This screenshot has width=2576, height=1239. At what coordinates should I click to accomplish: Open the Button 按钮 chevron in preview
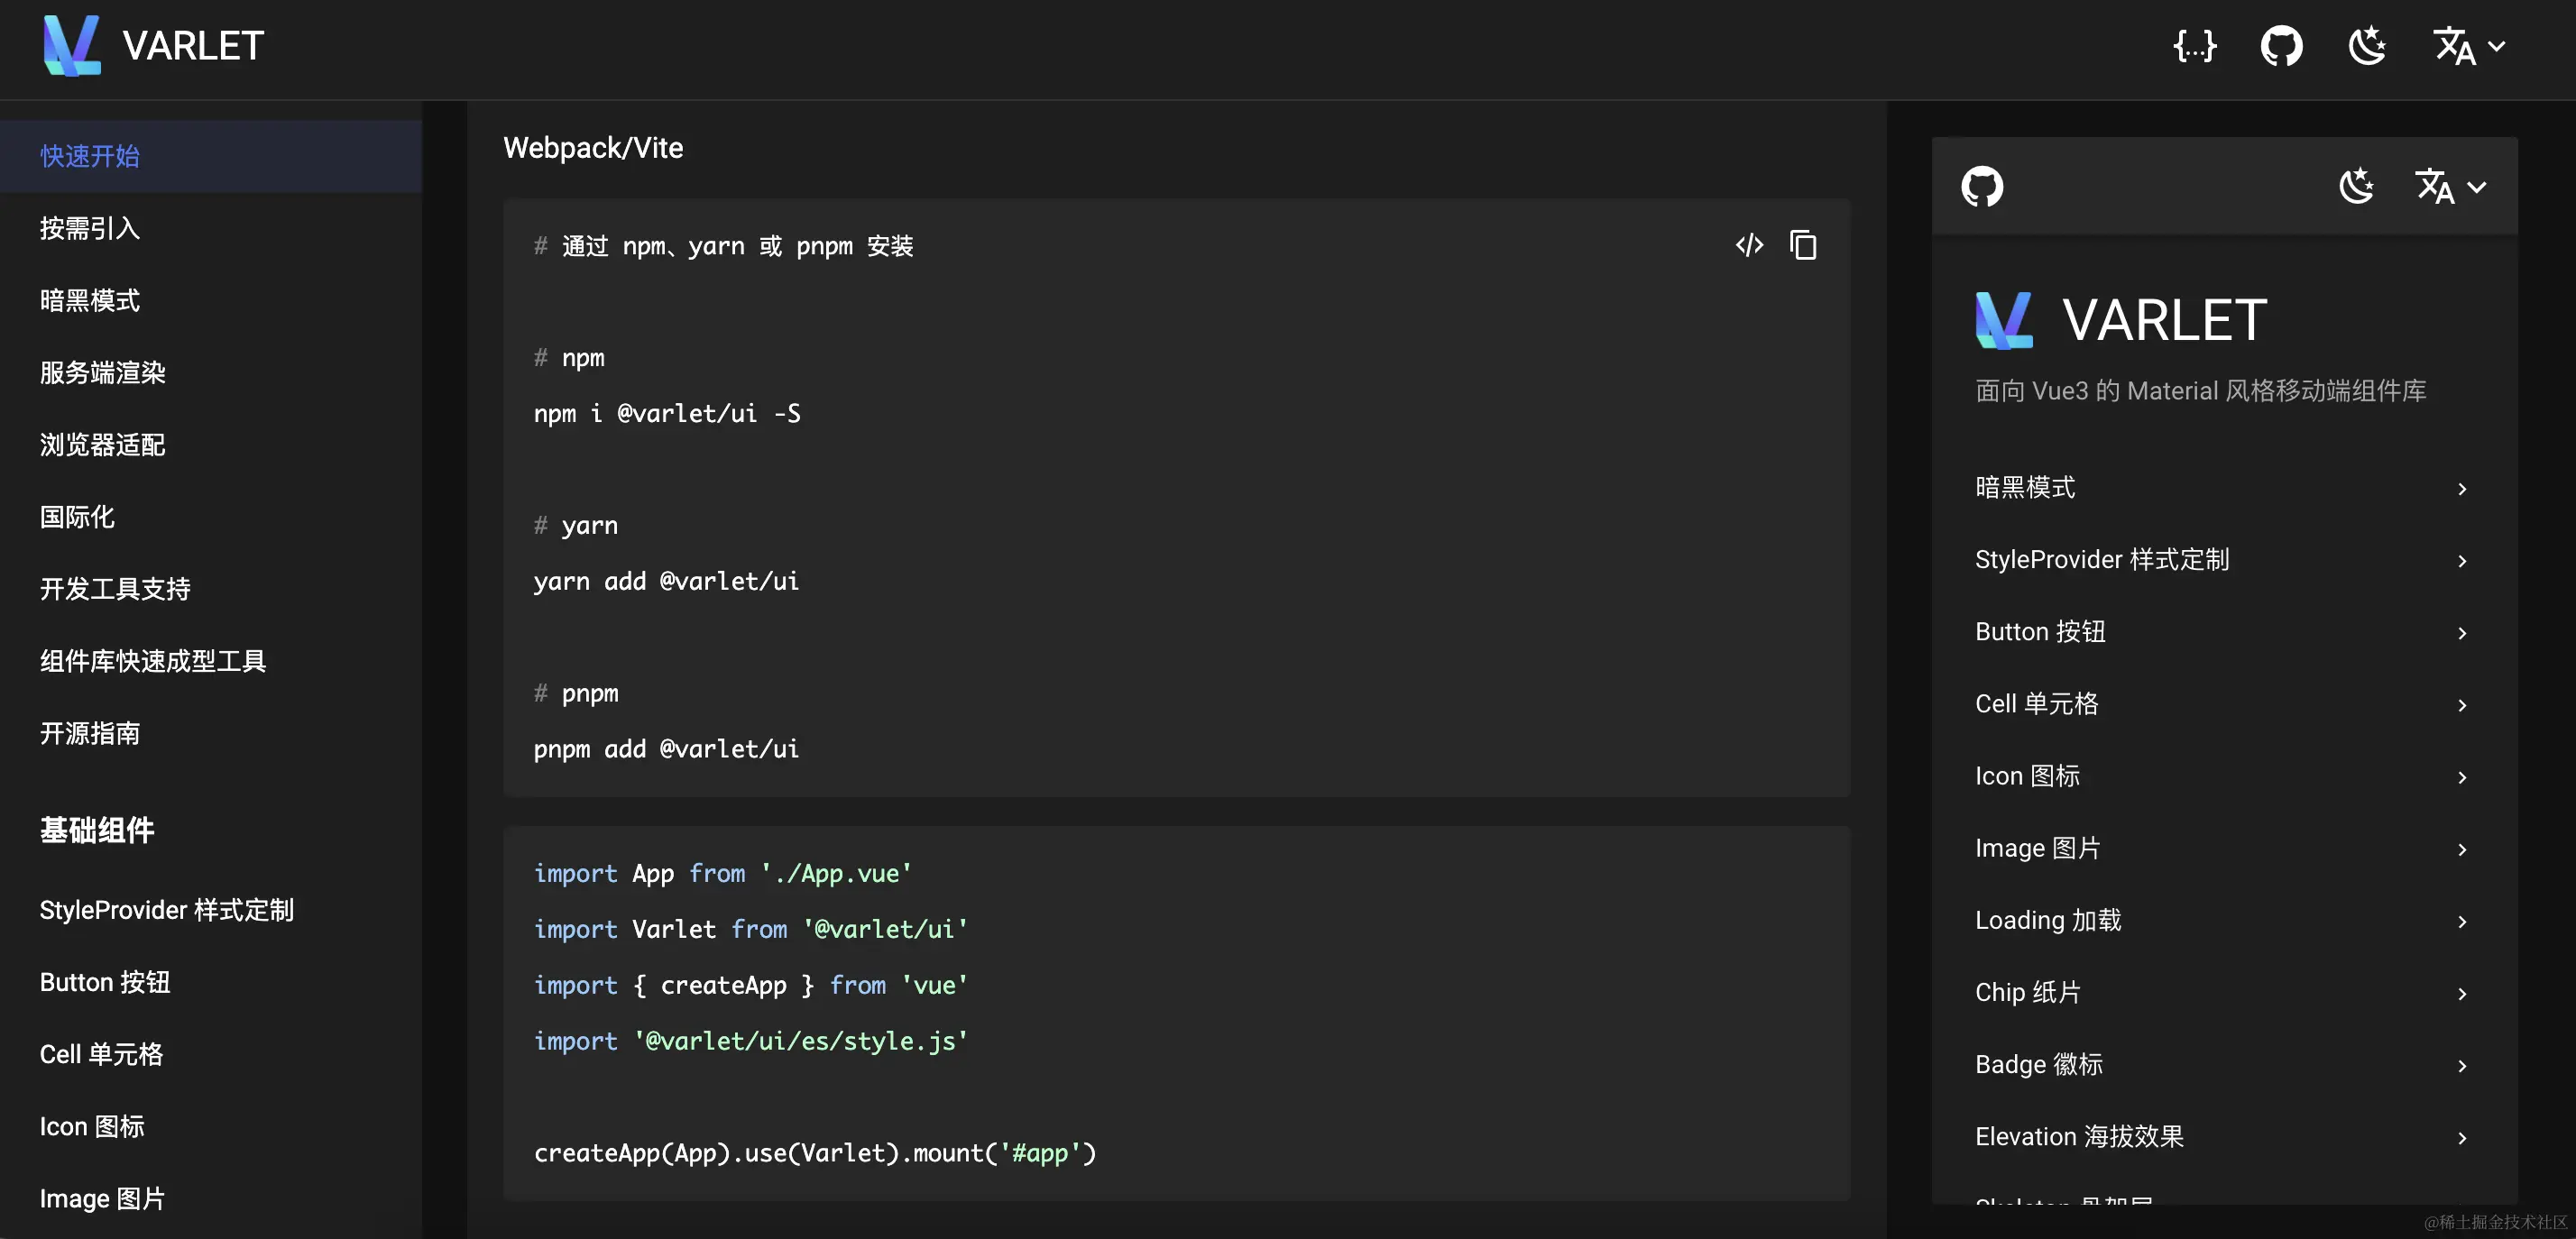click(2462, 633)
